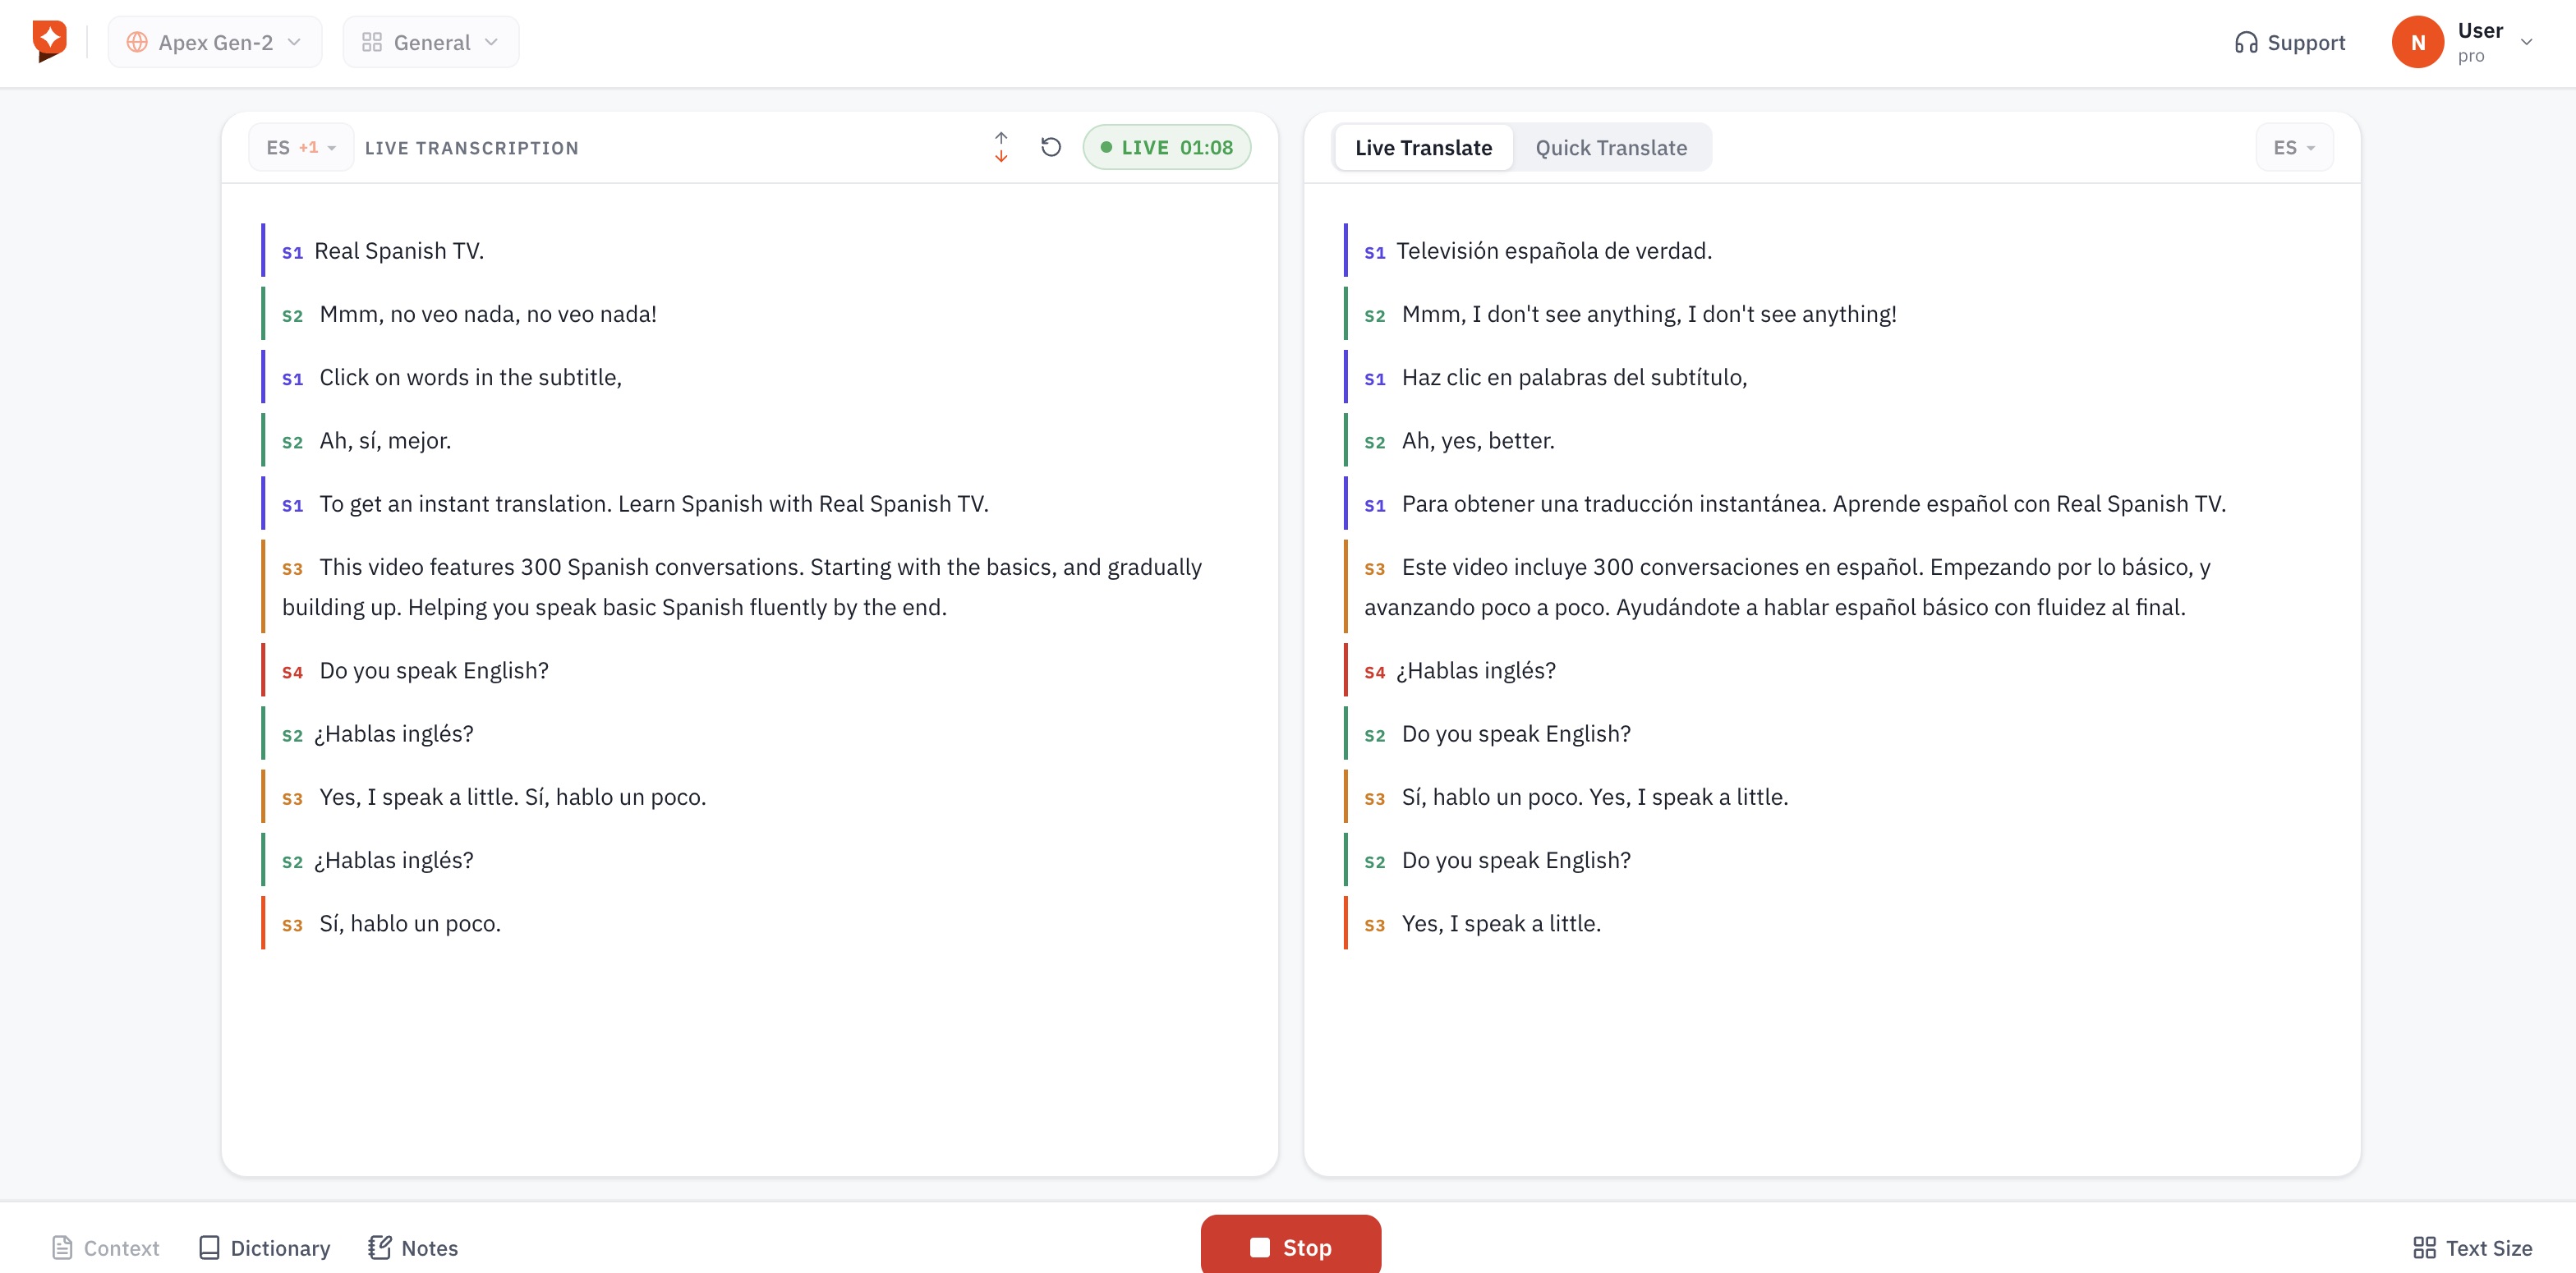The width and height of the screenshot is (2576, 1273).
Task: Click the Context document icon
Action: (62, 1247)
